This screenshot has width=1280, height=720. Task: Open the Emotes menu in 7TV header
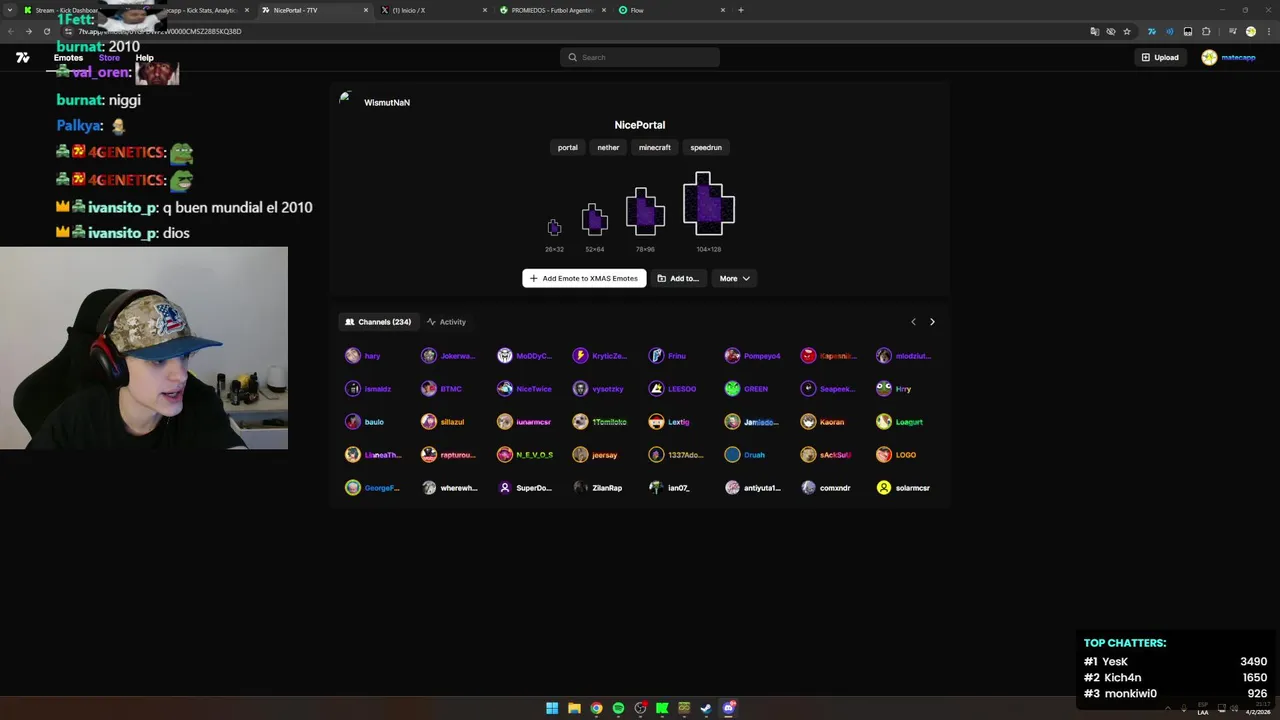point(68,58)
